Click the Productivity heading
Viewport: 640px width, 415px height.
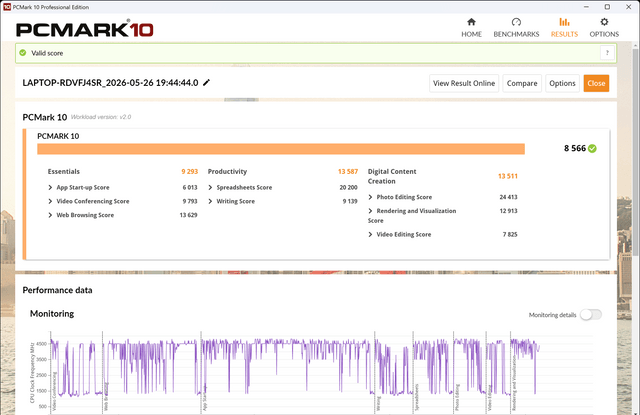[x=227, y=171]
